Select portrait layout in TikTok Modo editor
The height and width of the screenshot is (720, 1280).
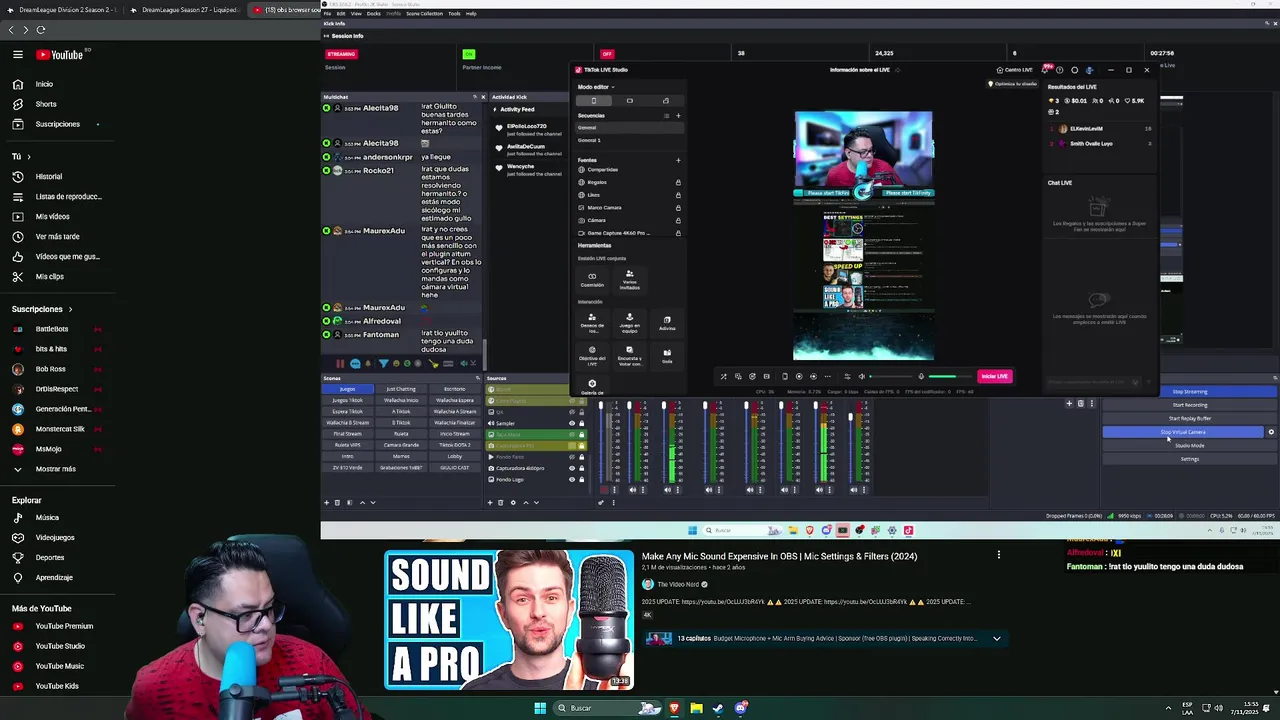click(x=593, y=100)
